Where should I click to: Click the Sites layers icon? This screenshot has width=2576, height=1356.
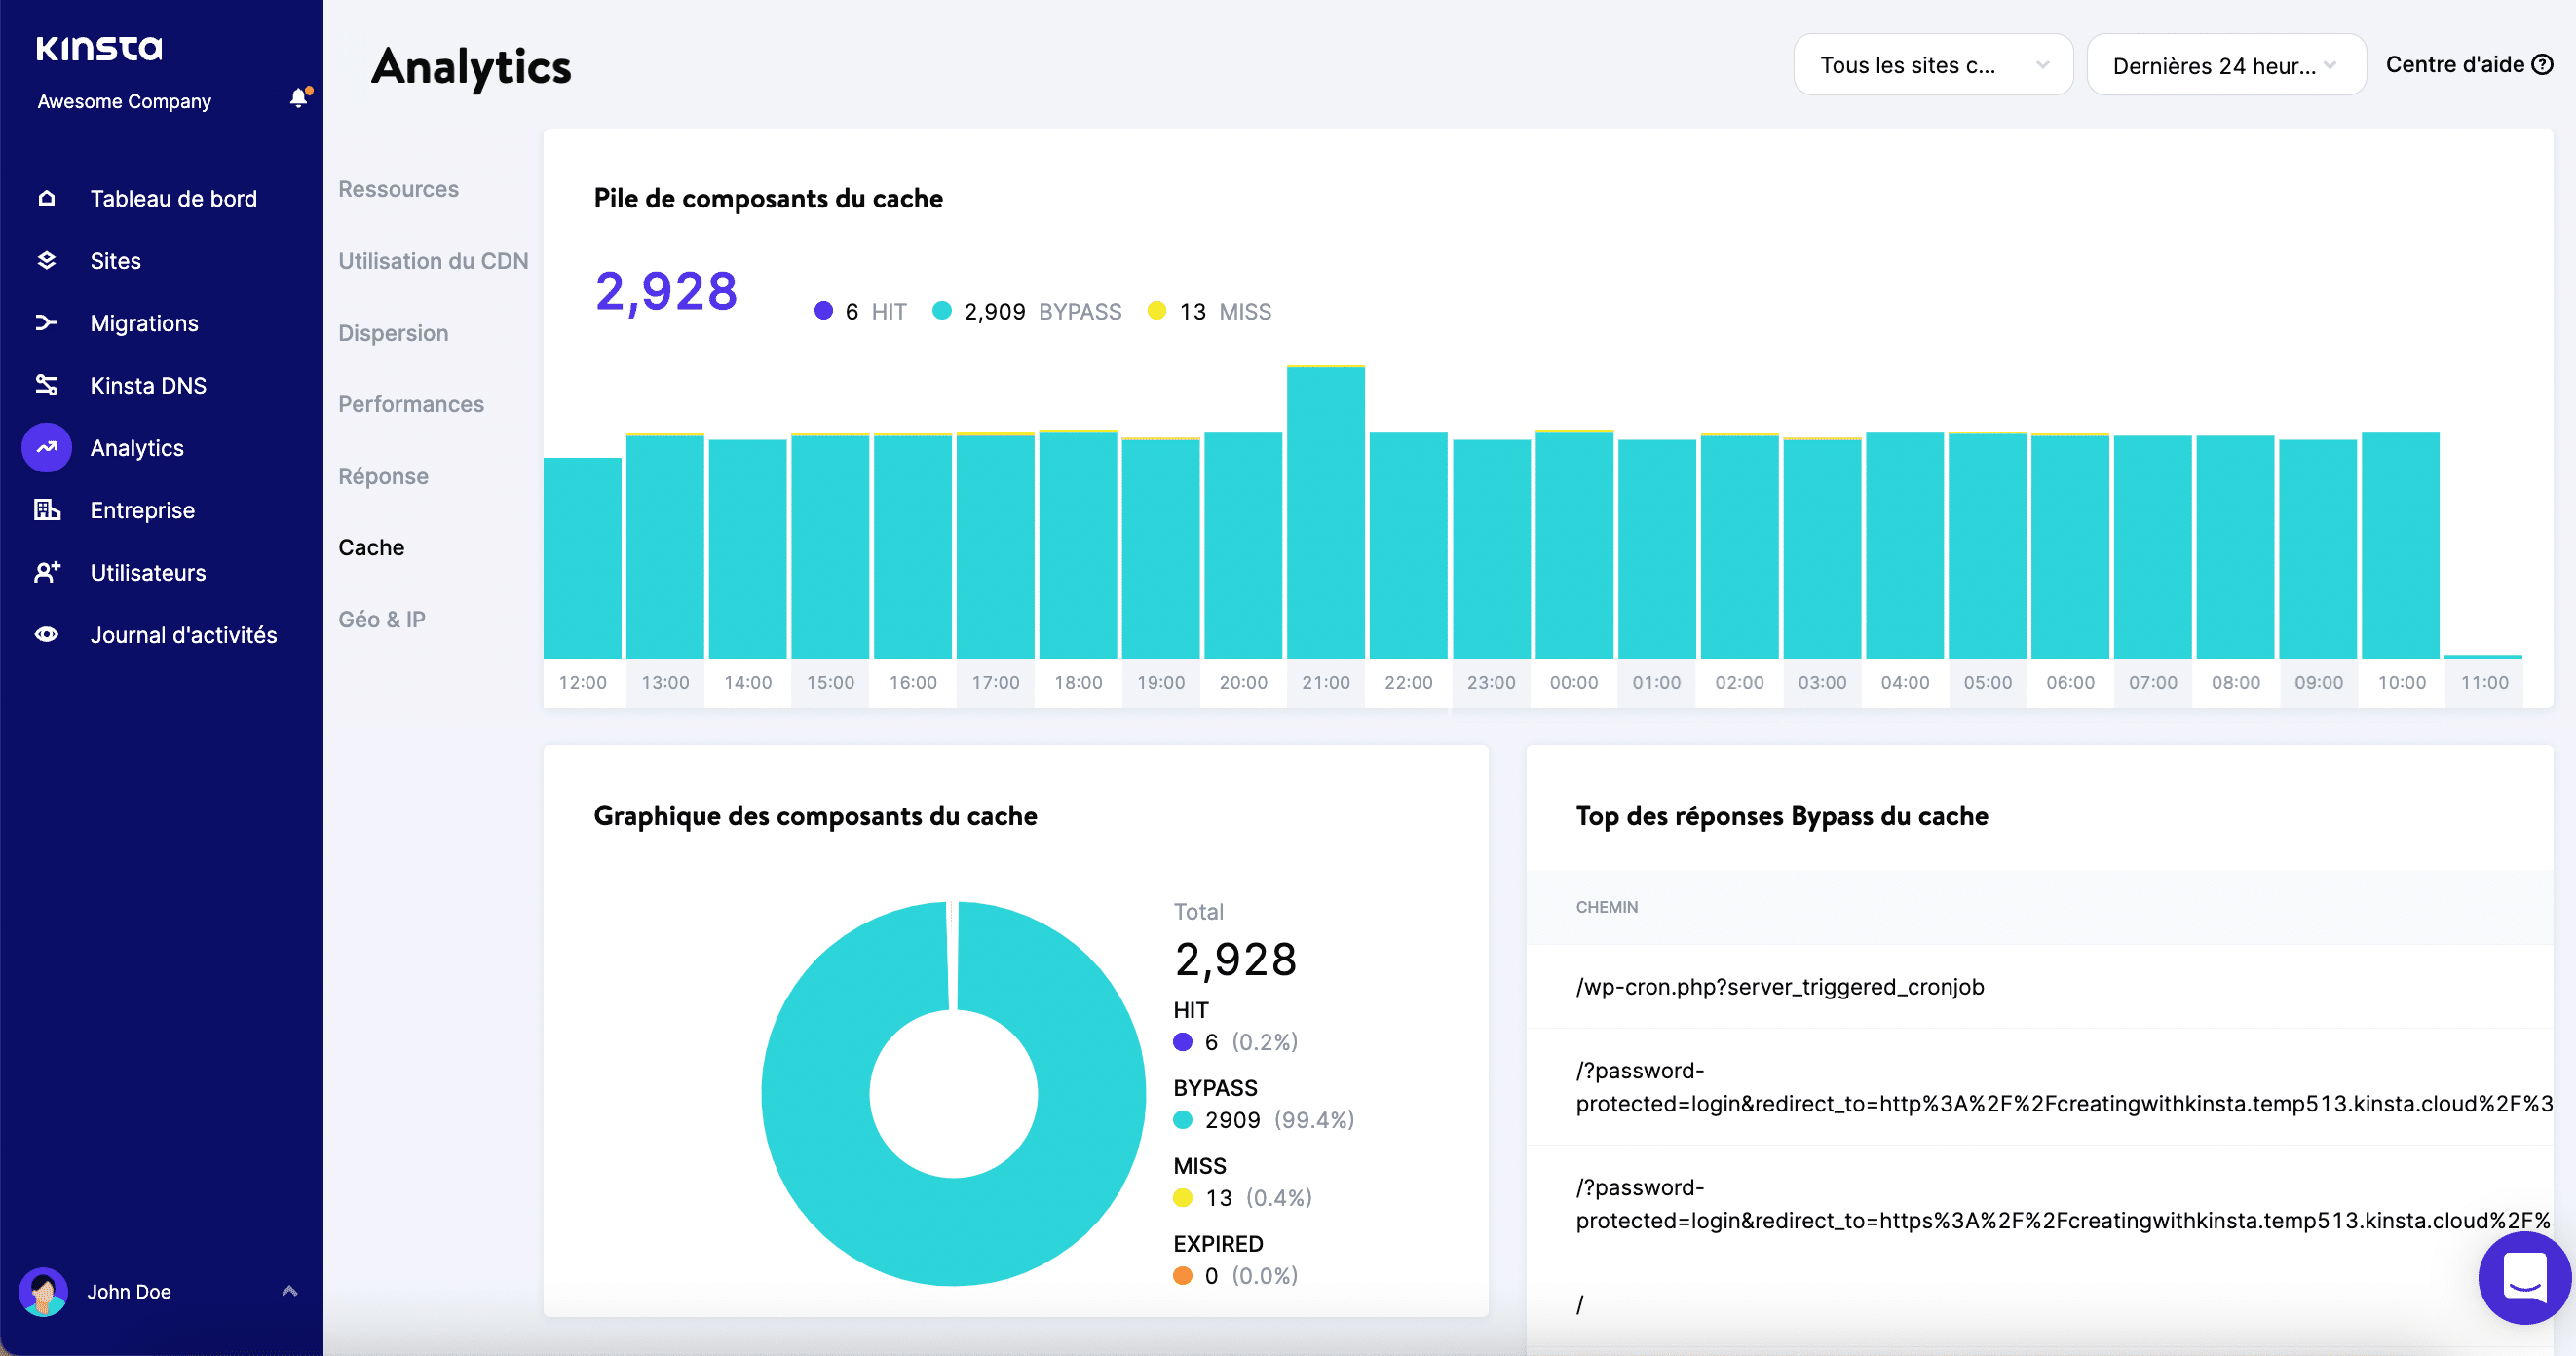[46, 261]
